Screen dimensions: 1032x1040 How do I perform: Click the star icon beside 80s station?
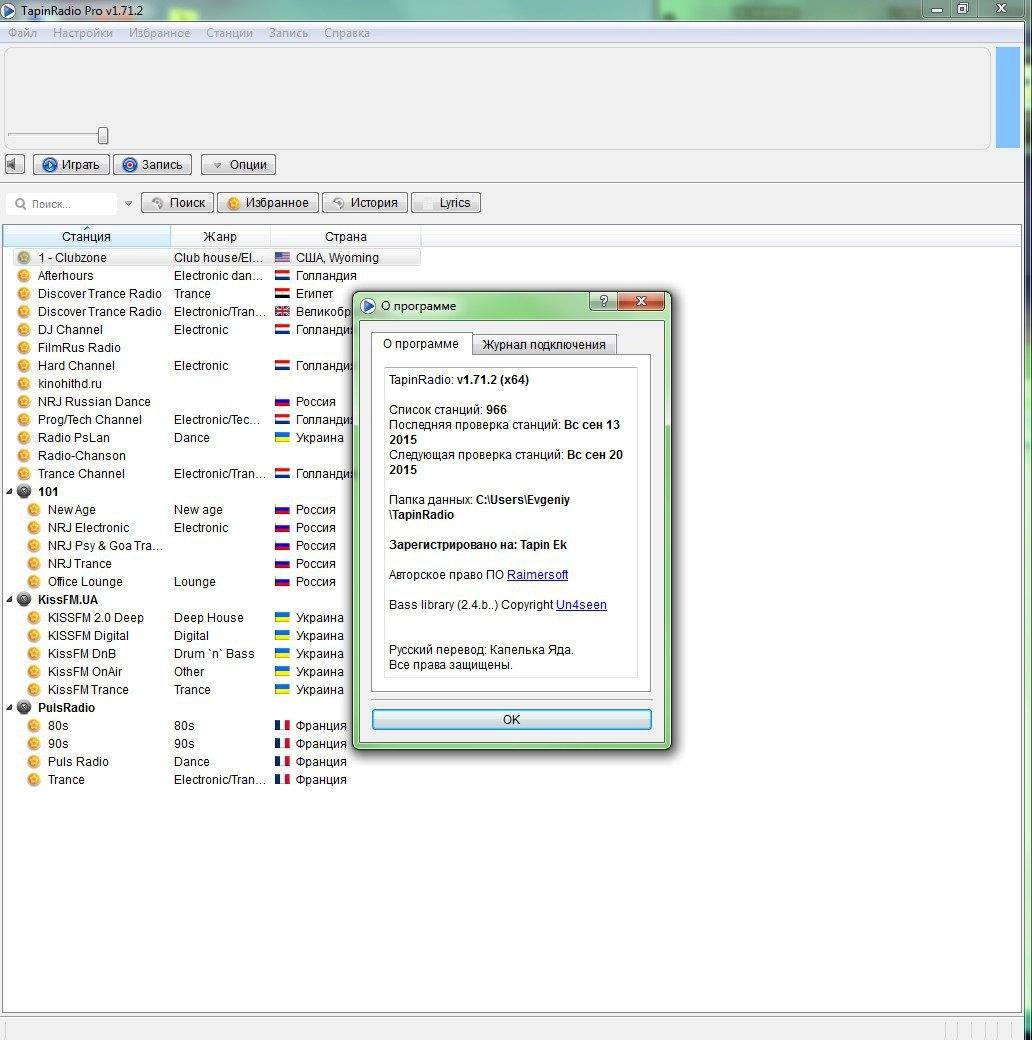pos(34,726)
